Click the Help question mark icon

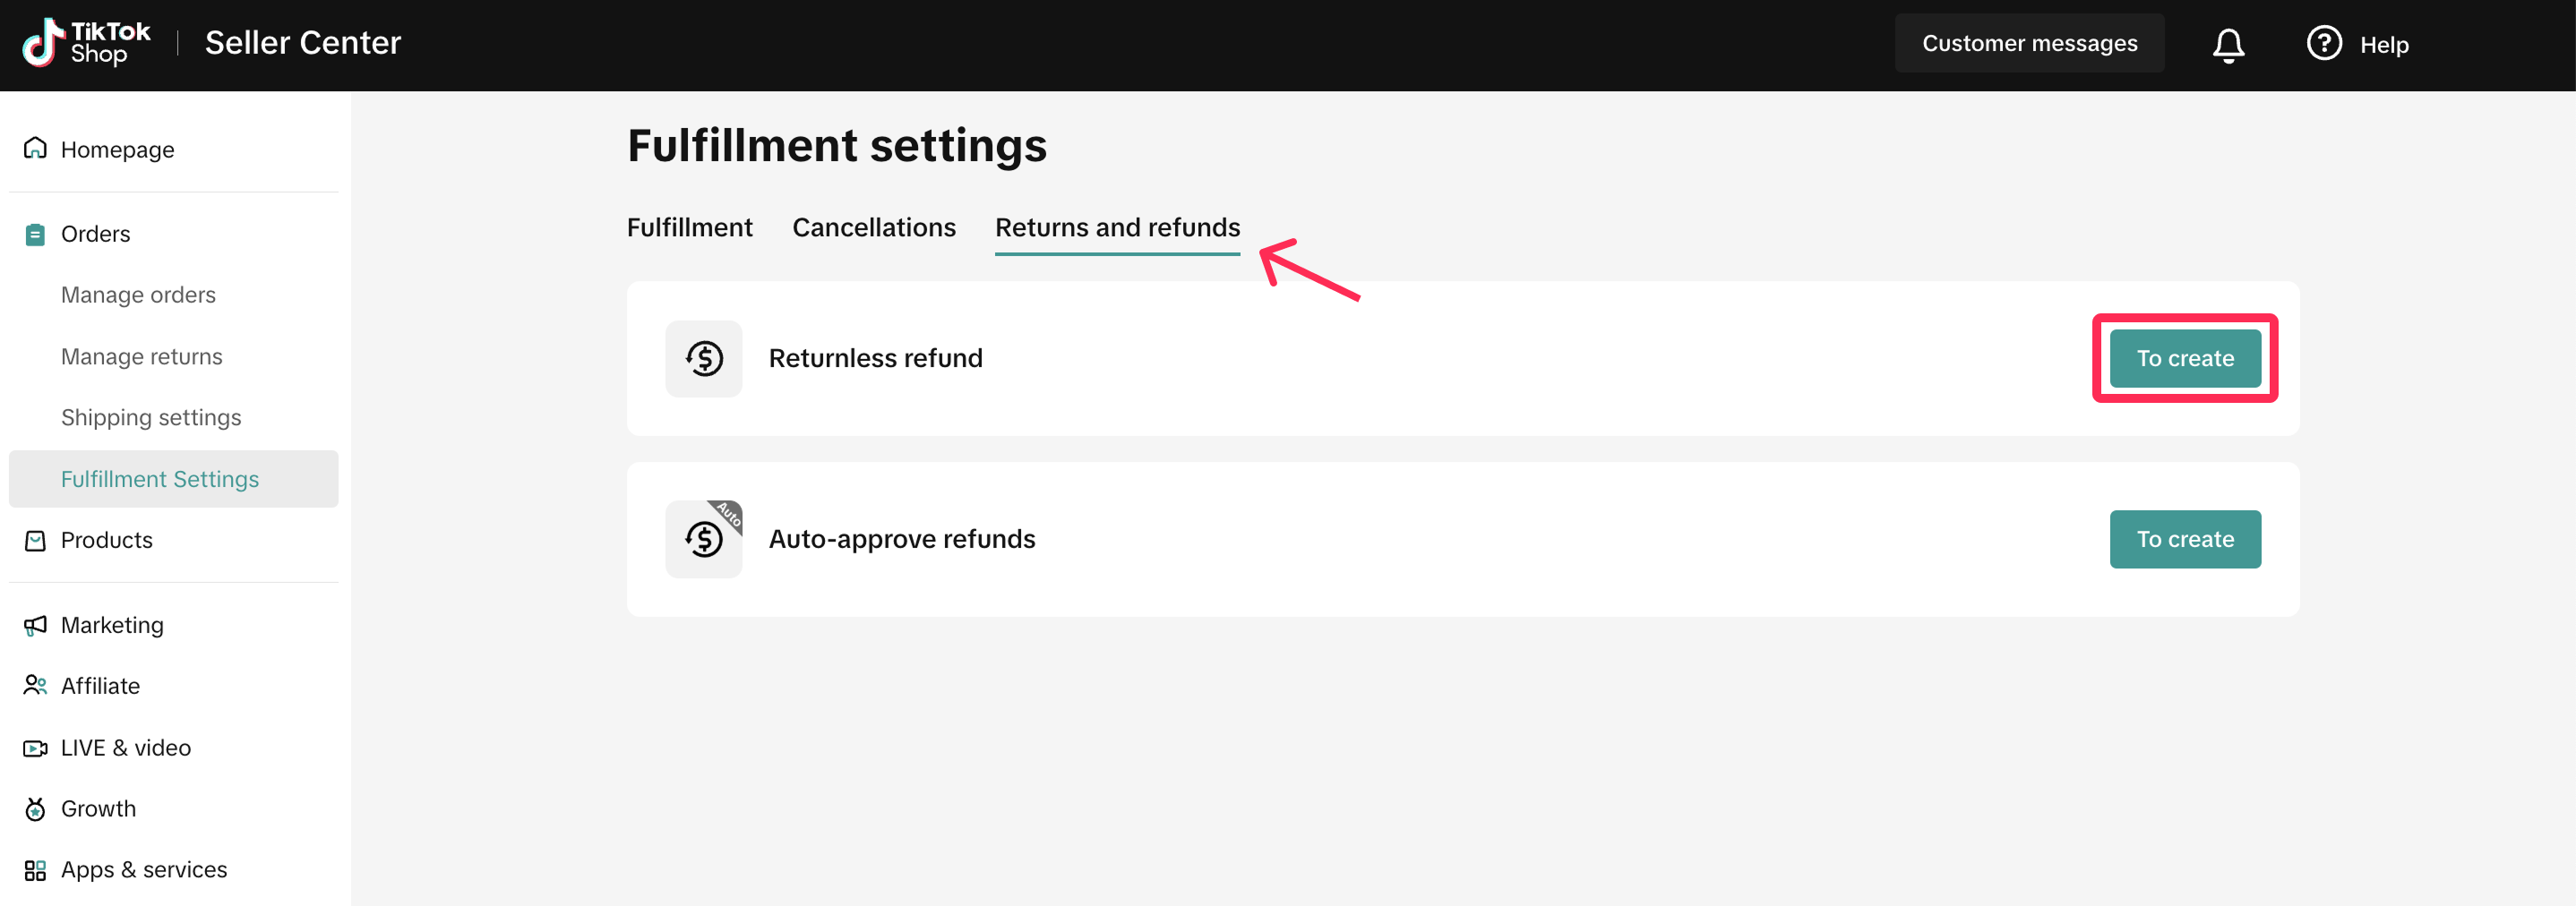[x=2323, y=44]
